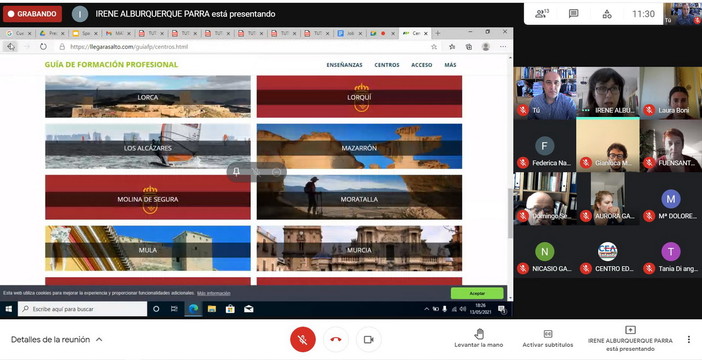Unmute microphone with red mic button
This screenshot has width=702, height=360.
pos(303,339)
